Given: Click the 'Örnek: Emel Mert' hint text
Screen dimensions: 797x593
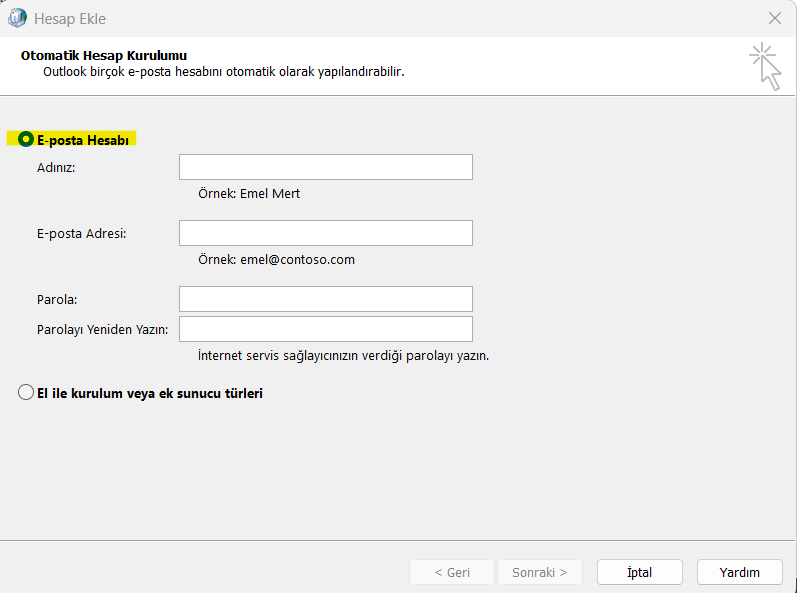Looking at the screenshot, I should [249, 194].
